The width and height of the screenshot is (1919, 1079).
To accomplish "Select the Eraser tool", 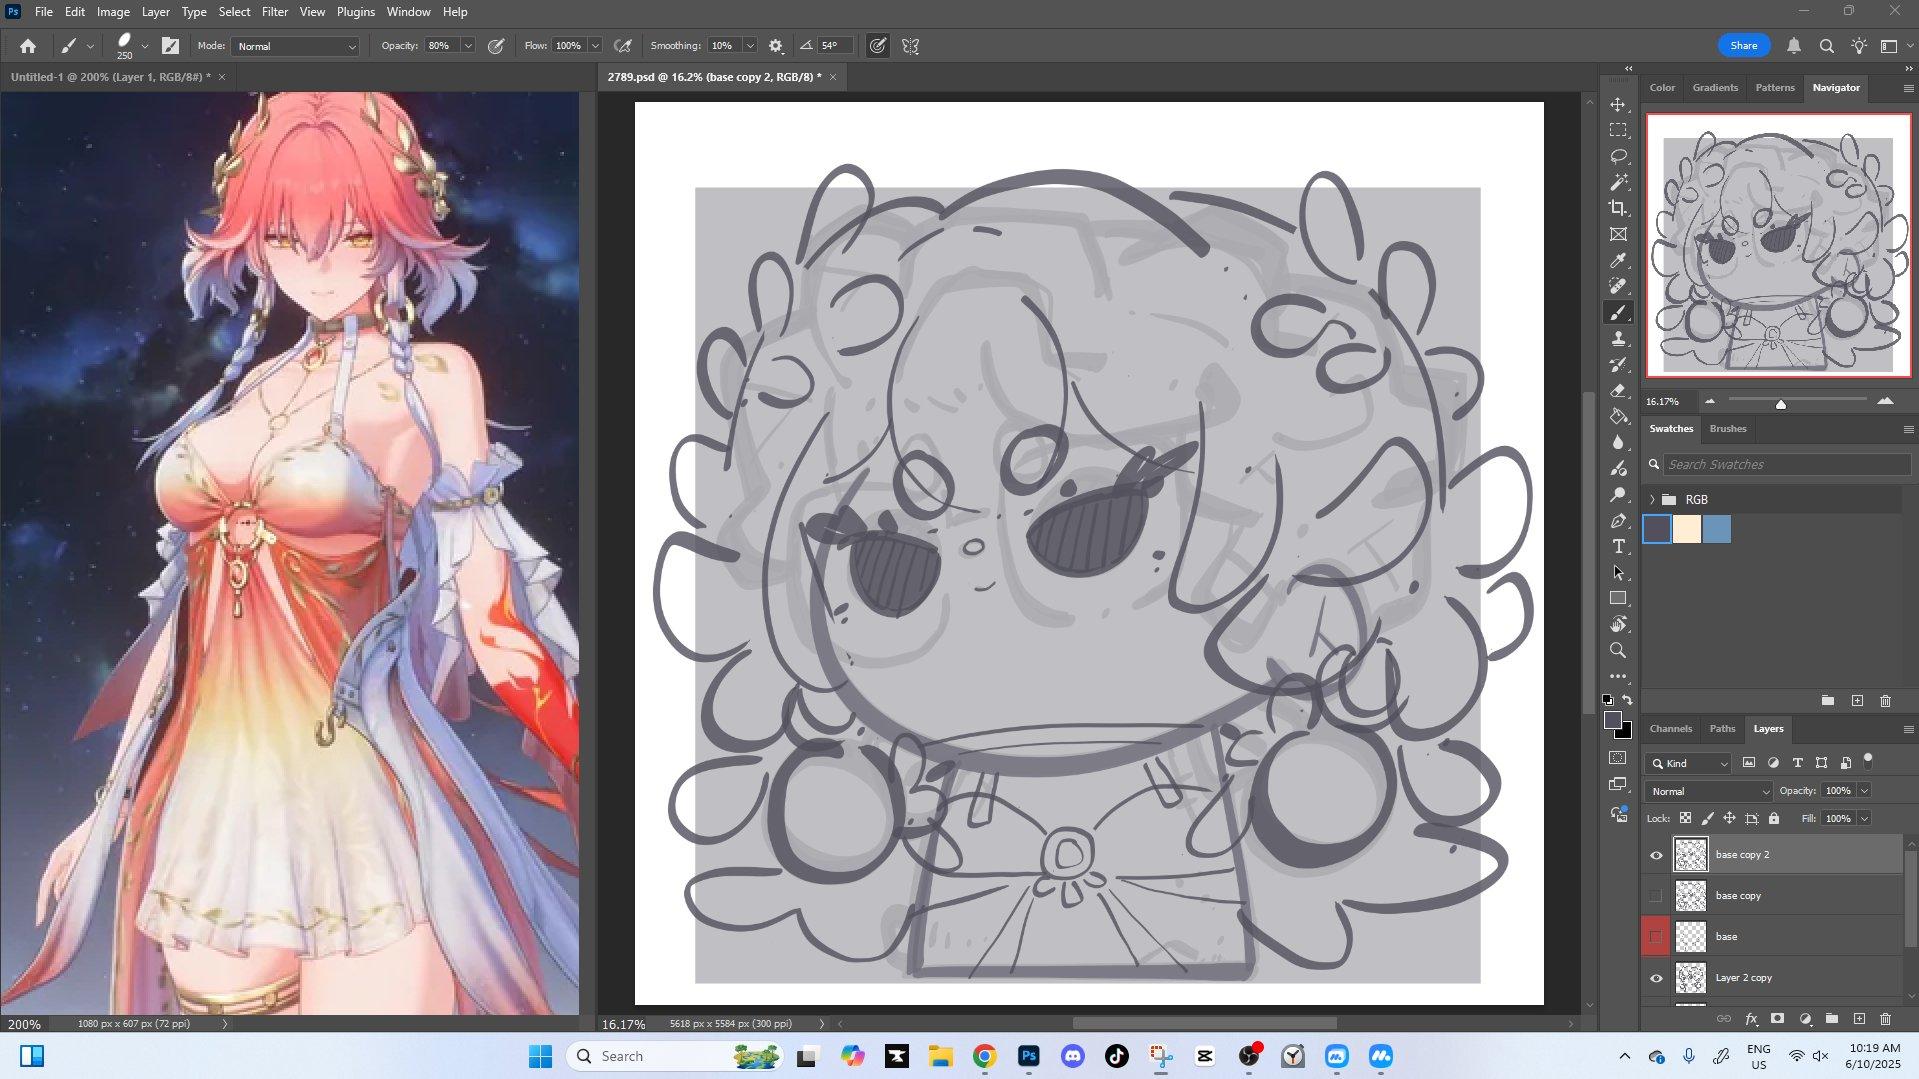I will pos(1617,391).
